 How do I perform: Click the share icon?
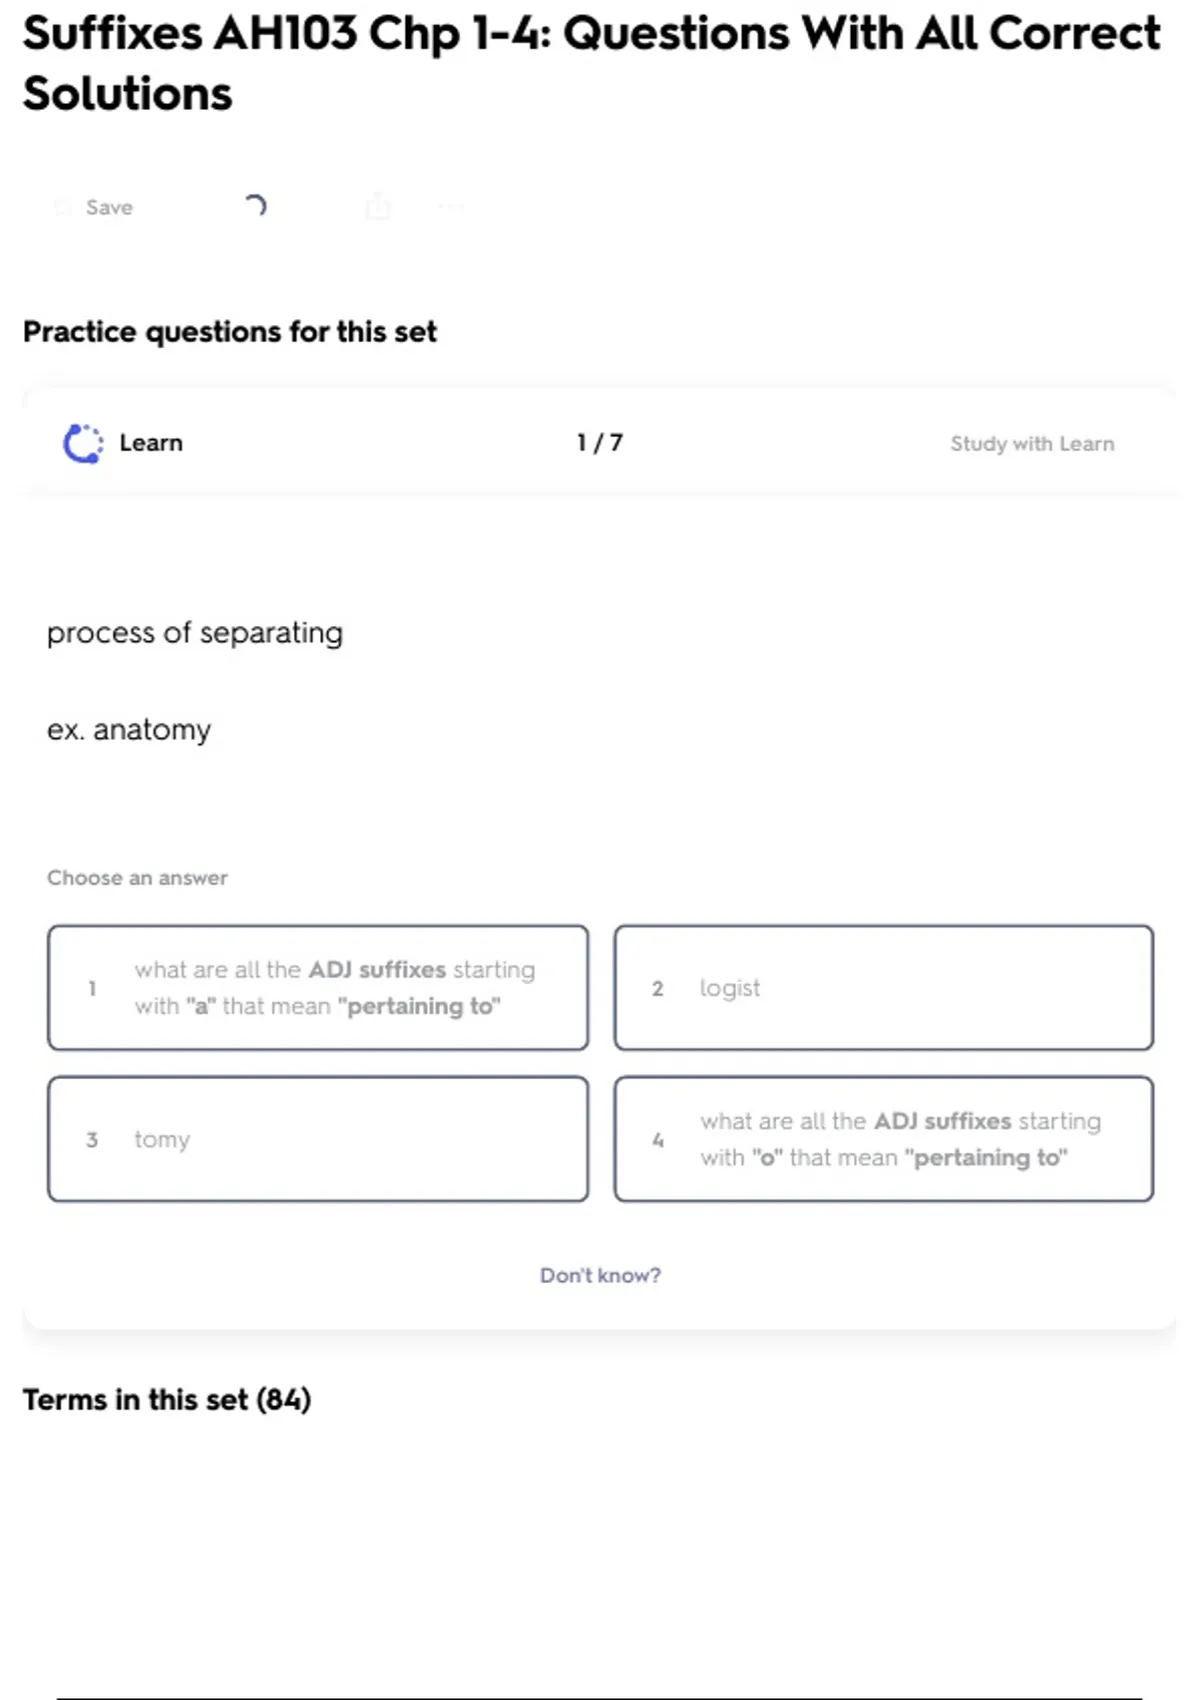[x=378, y=207]
